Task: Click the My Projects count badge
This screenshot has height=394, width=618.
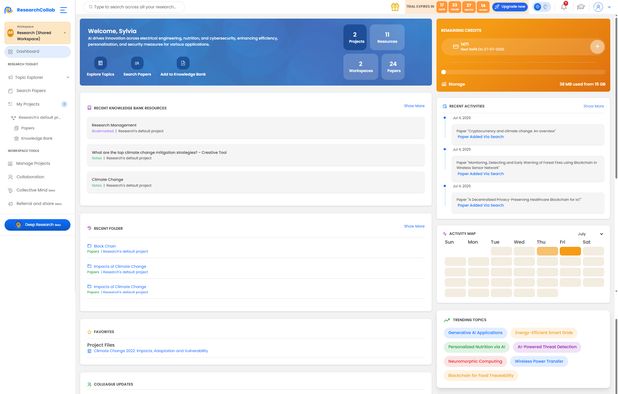Action: (x=64, y=104)
